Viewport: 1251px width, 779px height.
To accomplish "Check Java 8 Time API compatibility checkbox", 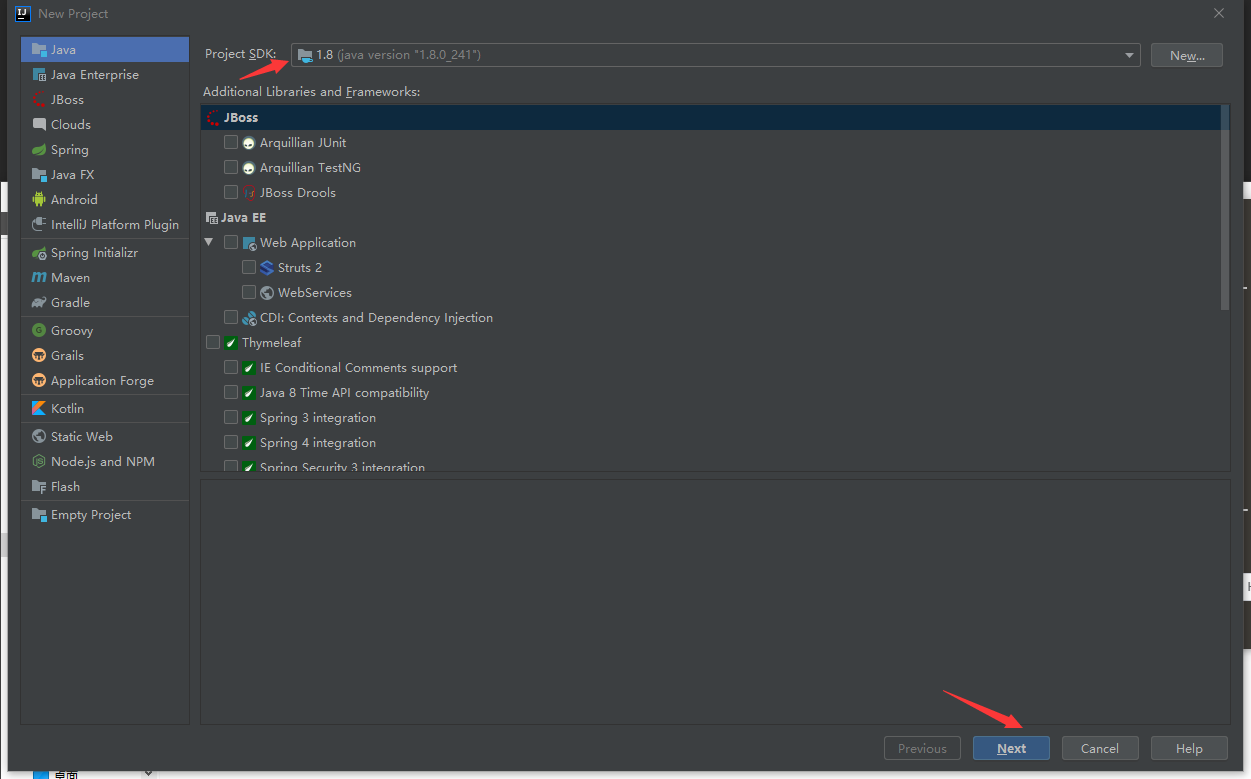I will click(x=231, y=392).
